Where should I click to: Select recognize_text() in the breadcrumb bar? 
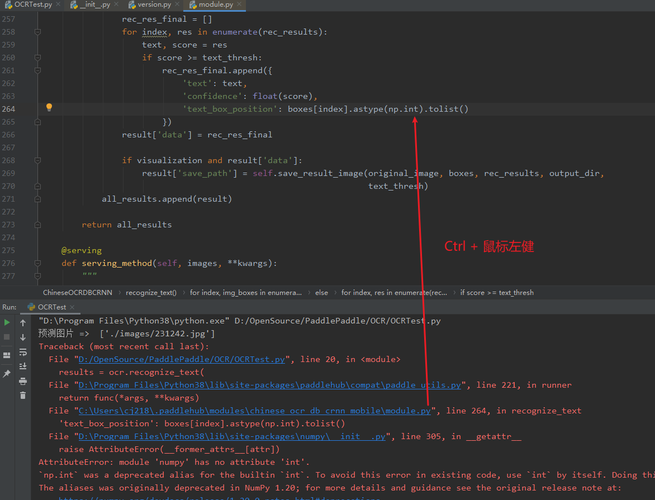coord(151,292)
